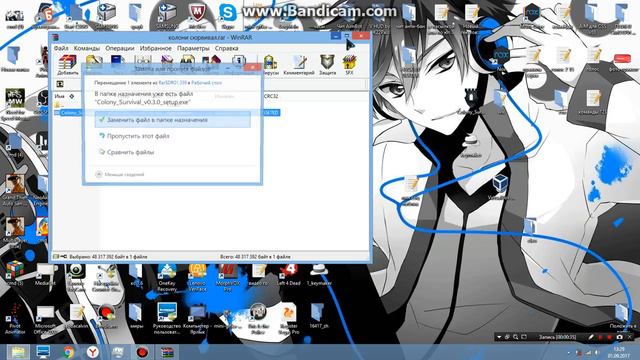This screenshot has height=360, width=640.
Task: Open the Skype desktop shortcut
Action: 227,16
